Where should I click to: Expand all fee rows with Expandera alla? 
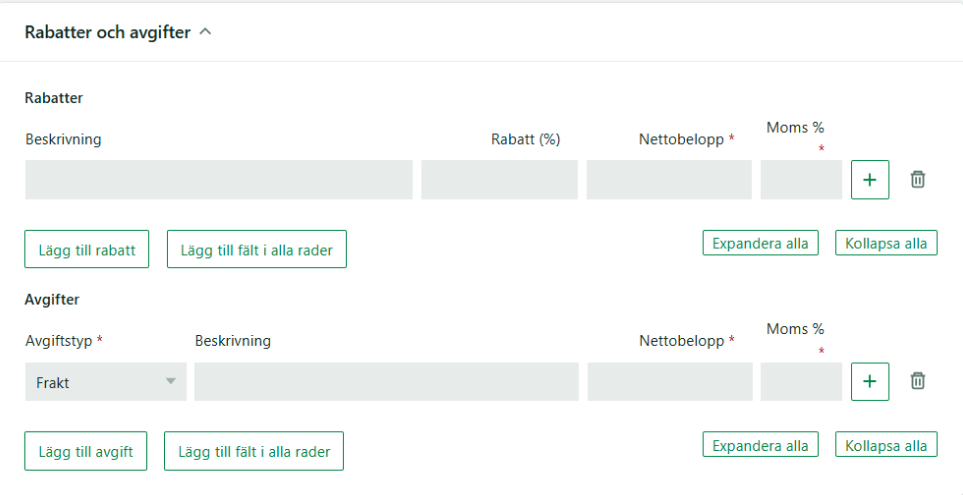pyautogui.click(x=760, y=444)
